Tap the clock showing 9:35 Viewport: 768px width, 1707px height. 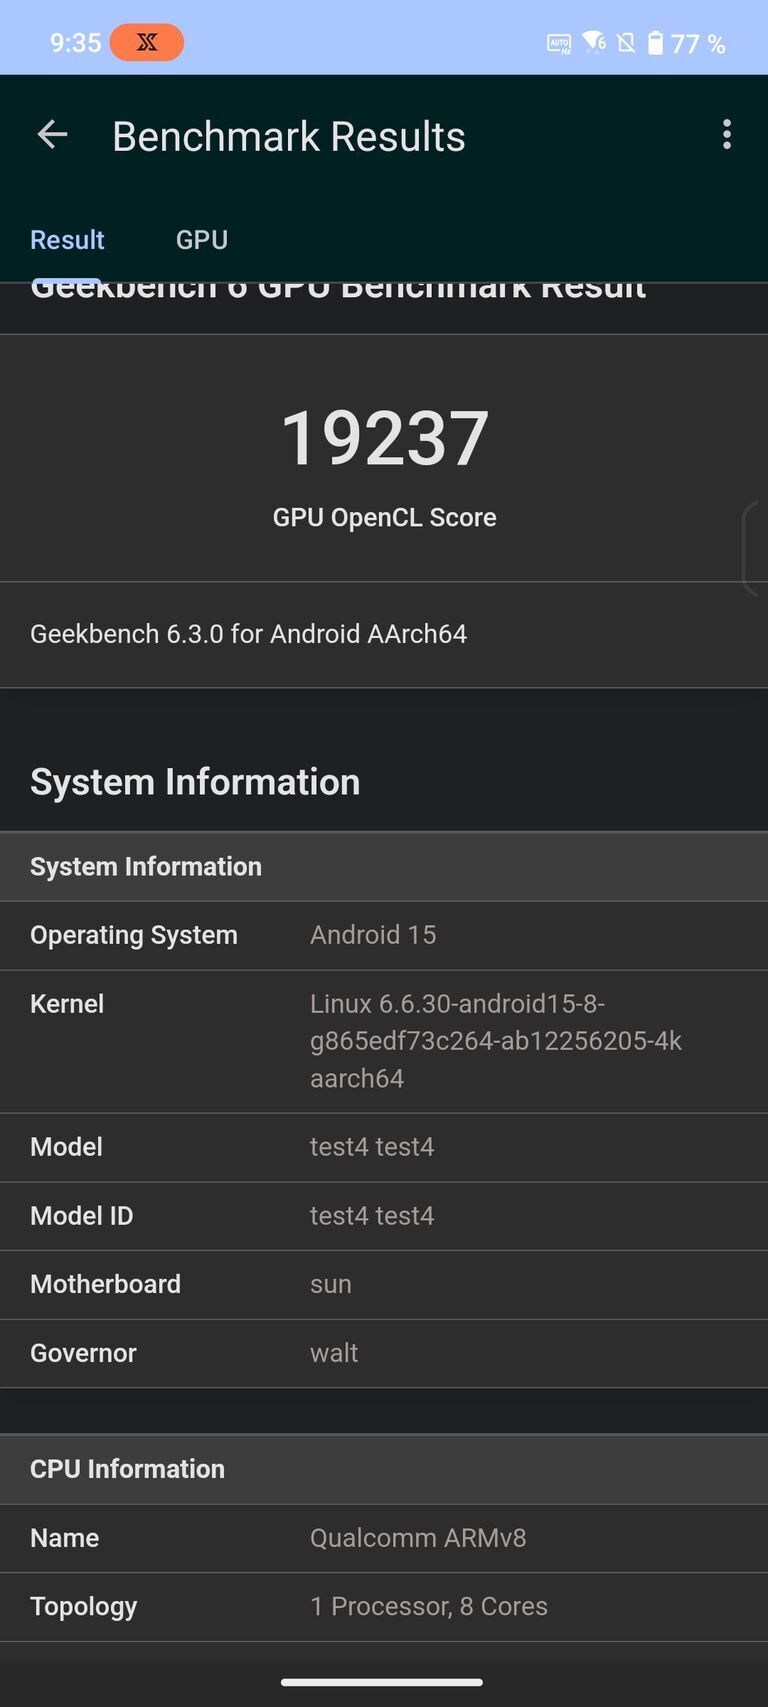pos(75,42)
